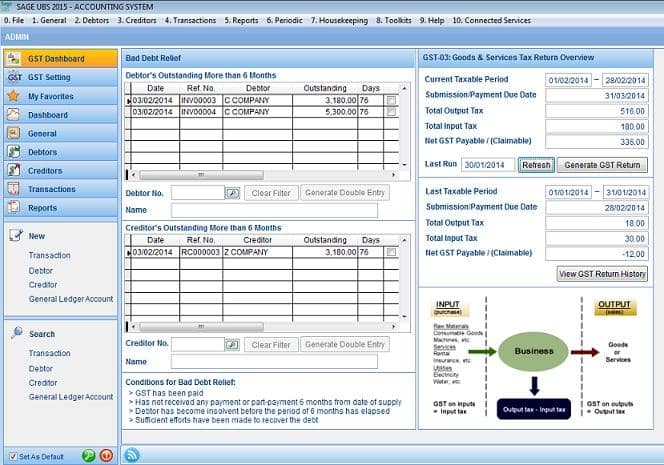The height and width of the screenshot is (465, 664).
Task: Tick checkbox for creditor RC000003 row
Action: (x=391, y=252)
